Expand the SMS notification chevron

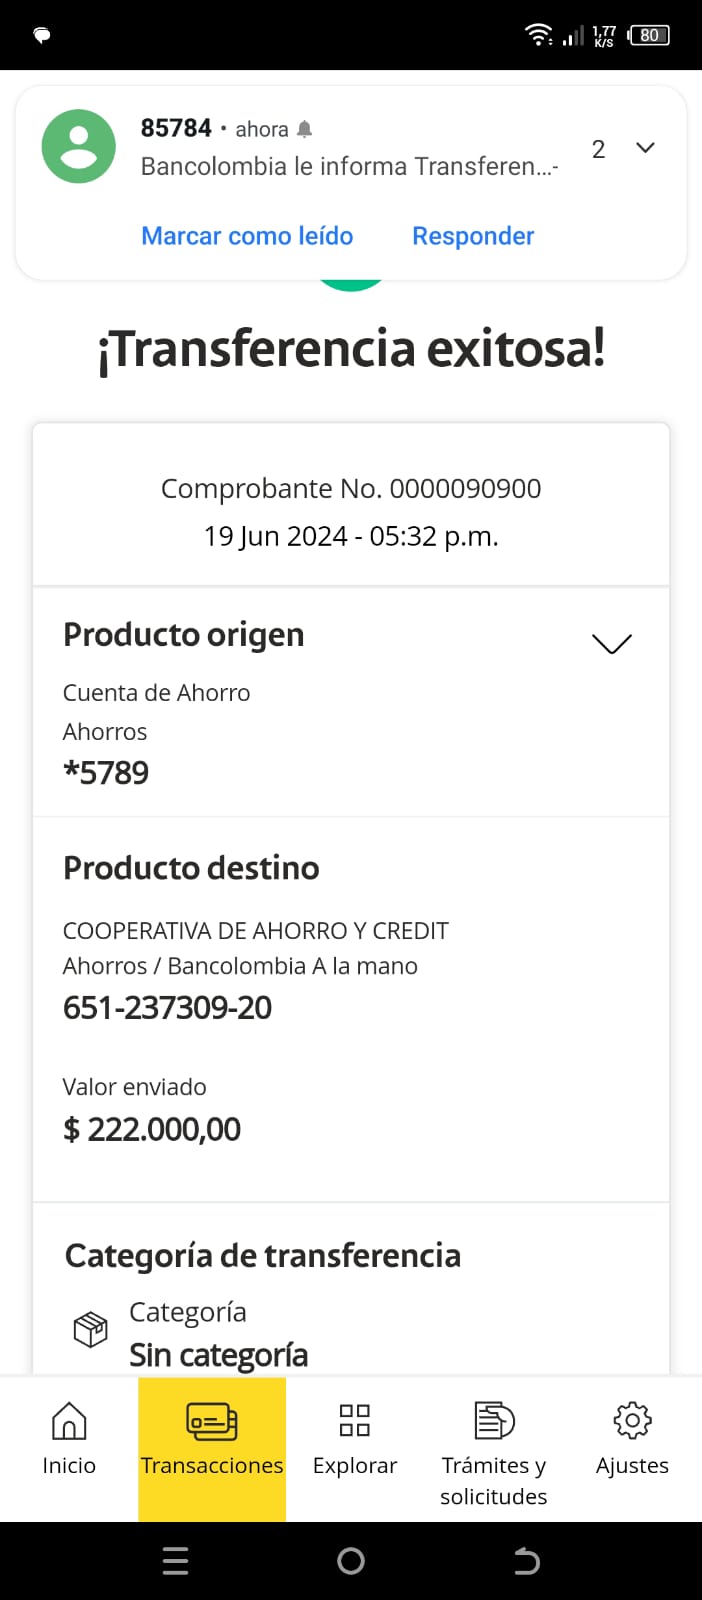646,148
